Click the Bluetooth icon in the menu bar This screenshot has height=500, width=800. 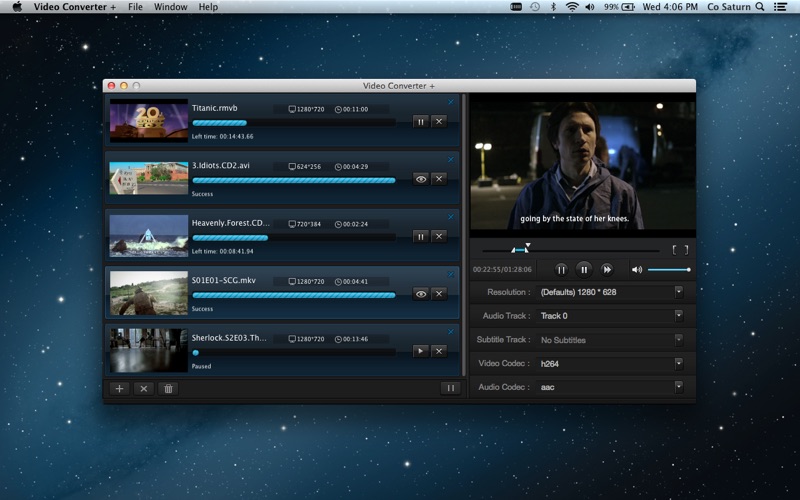[553, 7]
